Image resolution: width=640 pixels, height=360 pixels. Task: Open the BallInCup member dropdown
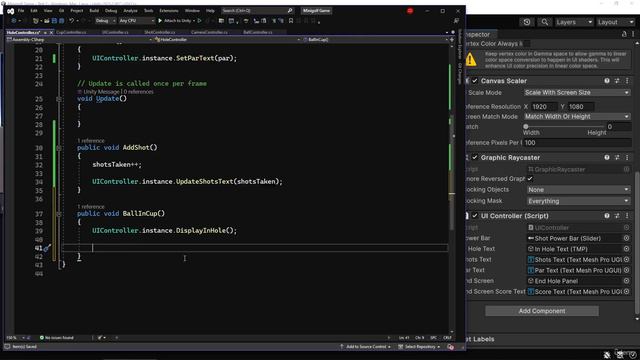375,40
